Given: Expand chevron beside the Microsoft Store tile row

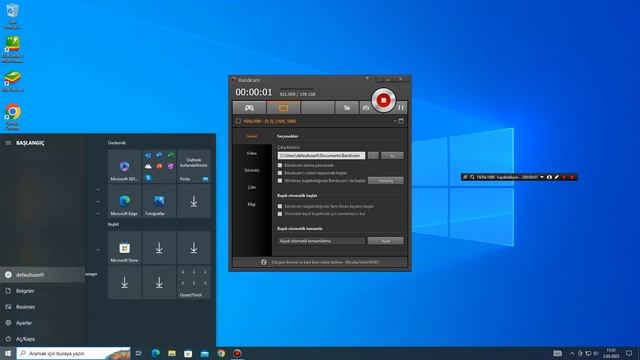Looking at the screenshot, I should coord(98,249).
